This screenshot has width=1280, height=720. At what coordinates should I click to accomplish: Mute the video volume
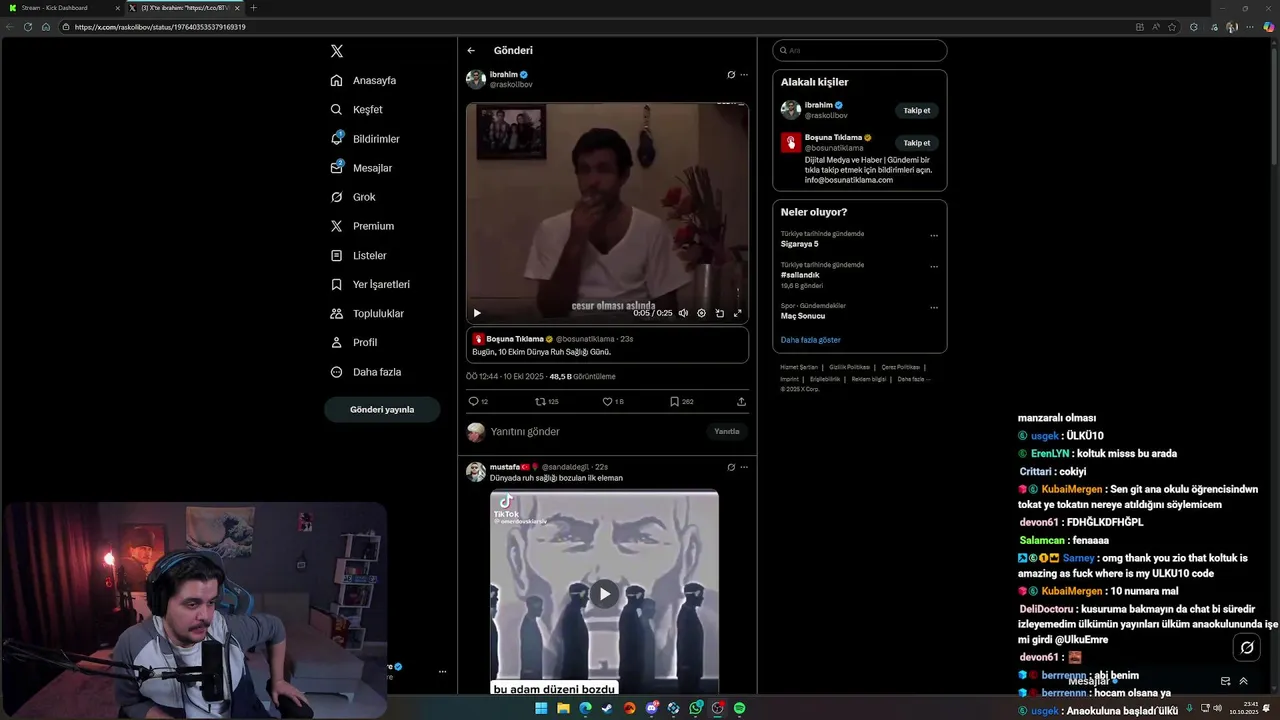[x=683, y=313]
